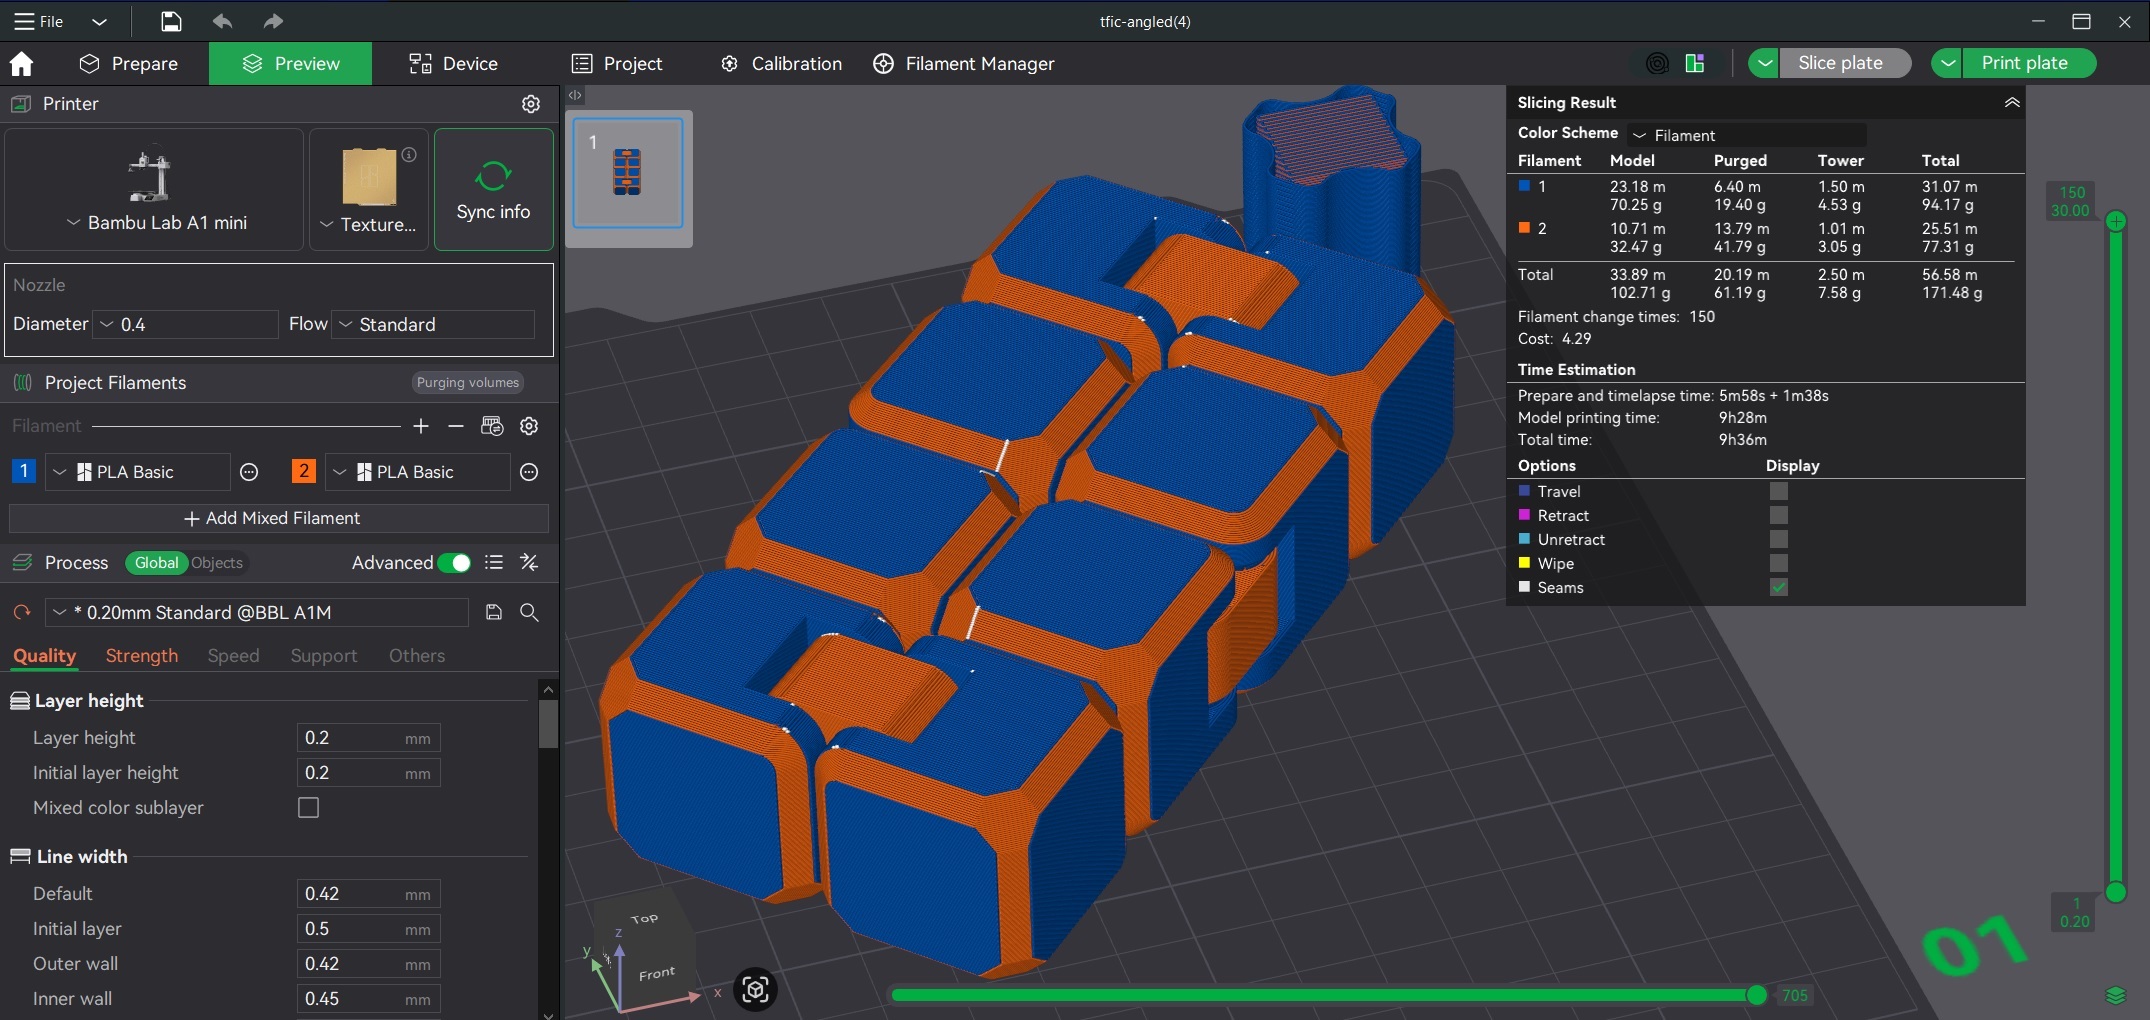Screen dimensions: 2150x1020
Task: Switch to the Prepare tab
Action: click(x=128, y=64)
